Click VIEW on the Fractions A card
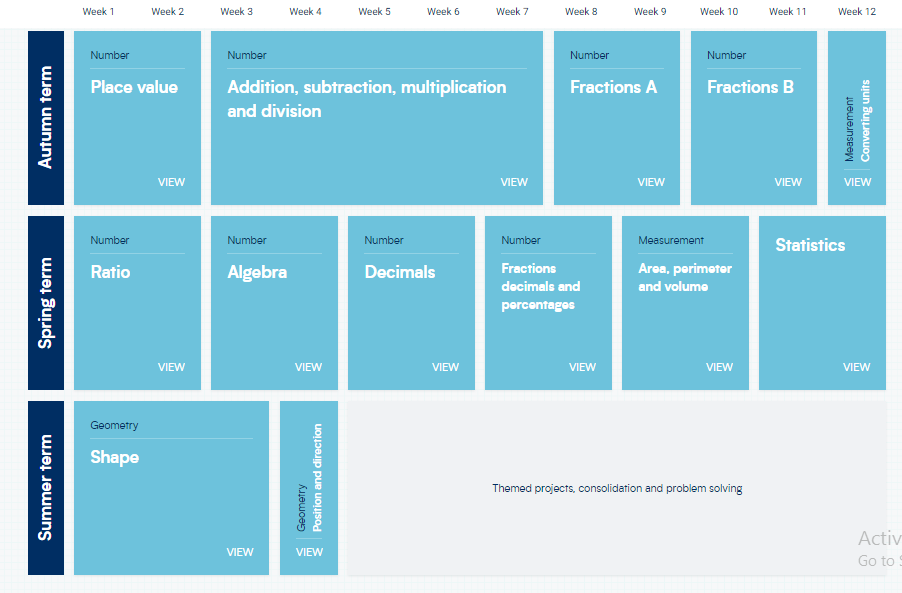902x593 pixels. click(651, 182)
